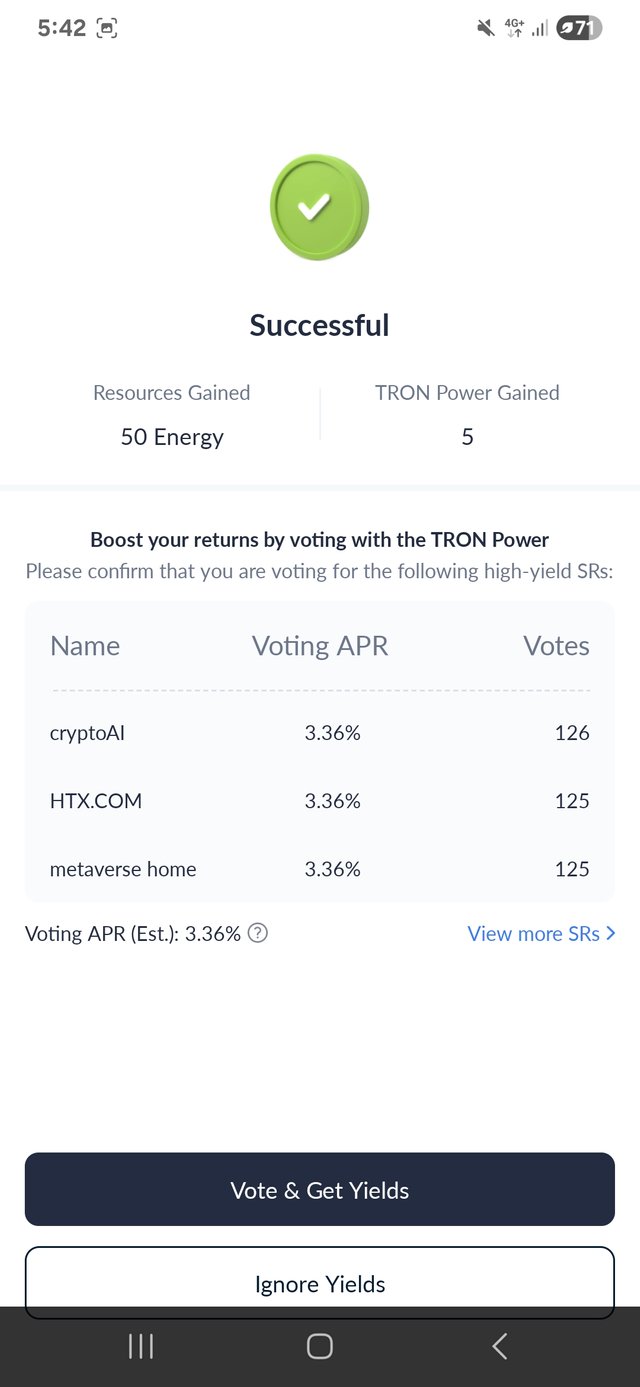The width and height of the screenshot is (640, 1387).
Task: Expand the View more SRs chevron
Action: (611, 933)
